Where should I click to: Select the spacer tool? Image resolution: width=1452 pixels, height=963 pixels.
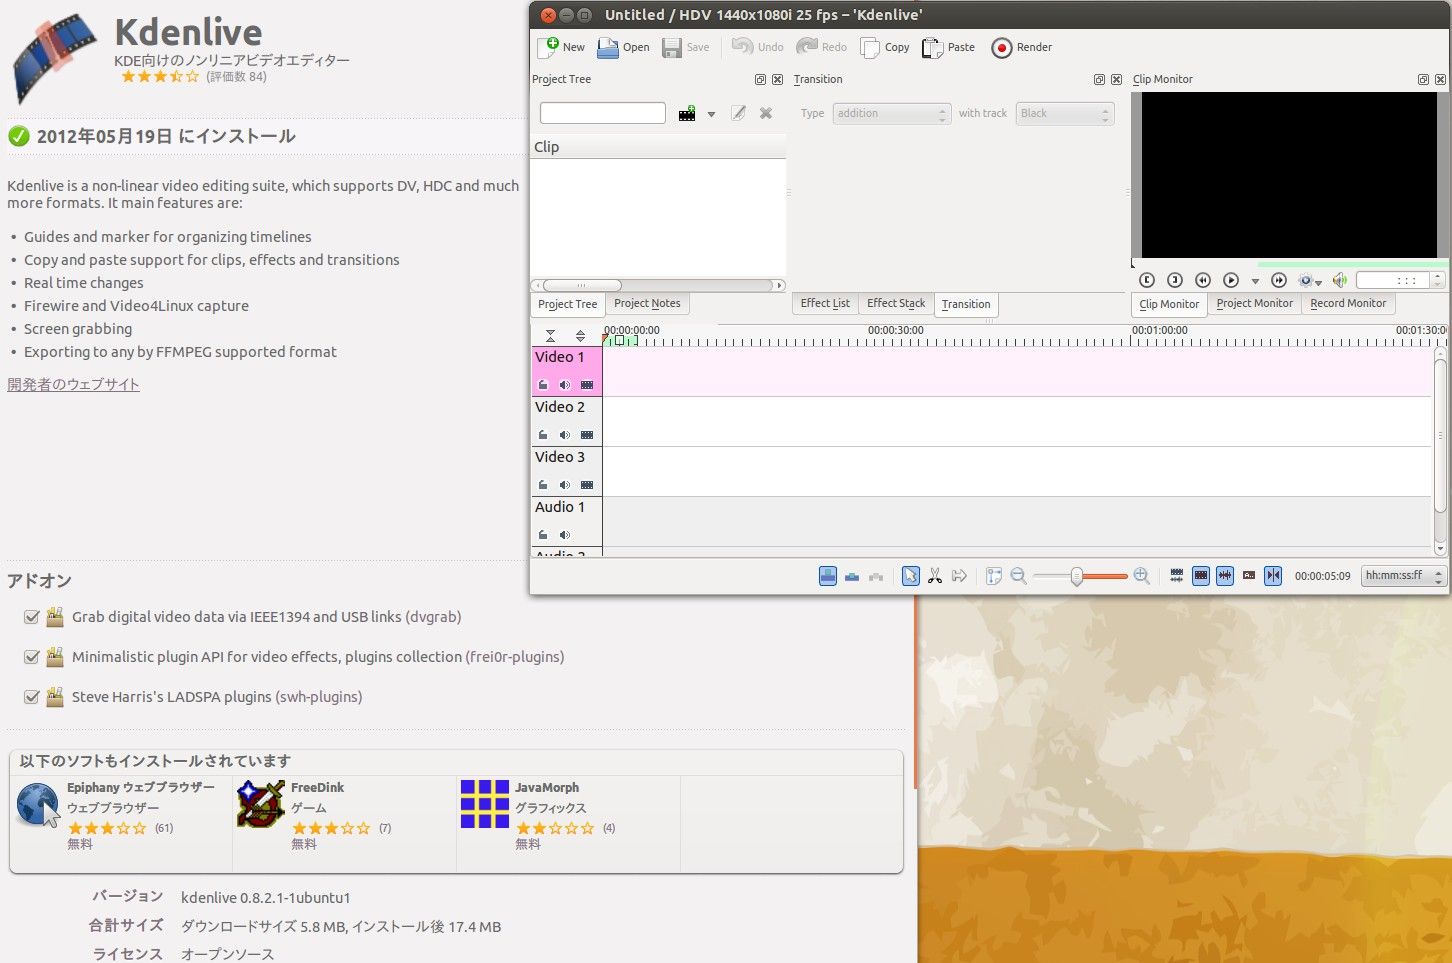959,576
